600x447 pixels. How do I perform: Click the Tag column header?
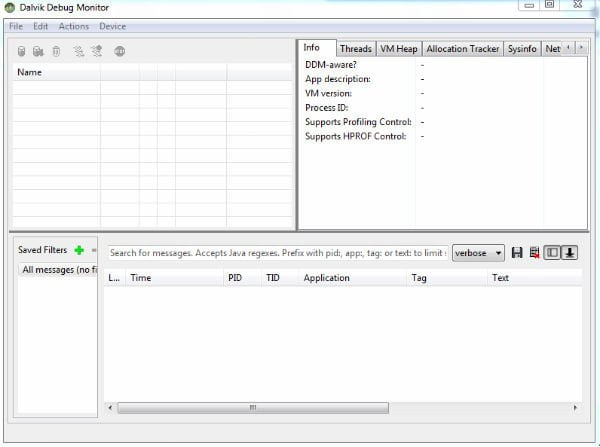tap(447, 278)
